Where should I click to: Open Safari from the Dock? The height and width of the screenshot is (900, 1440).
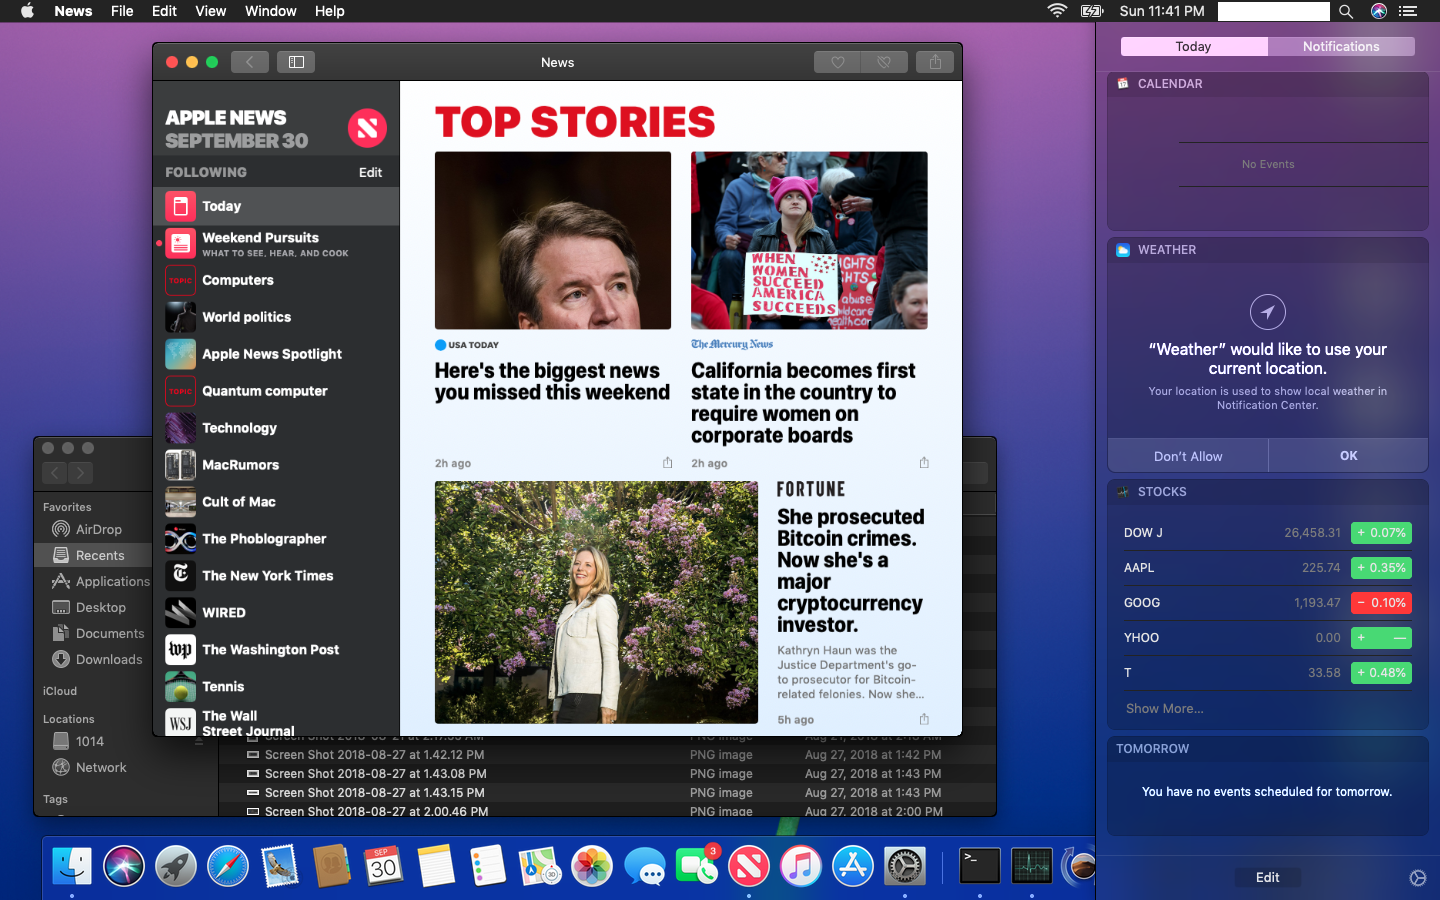pos(228,866)
